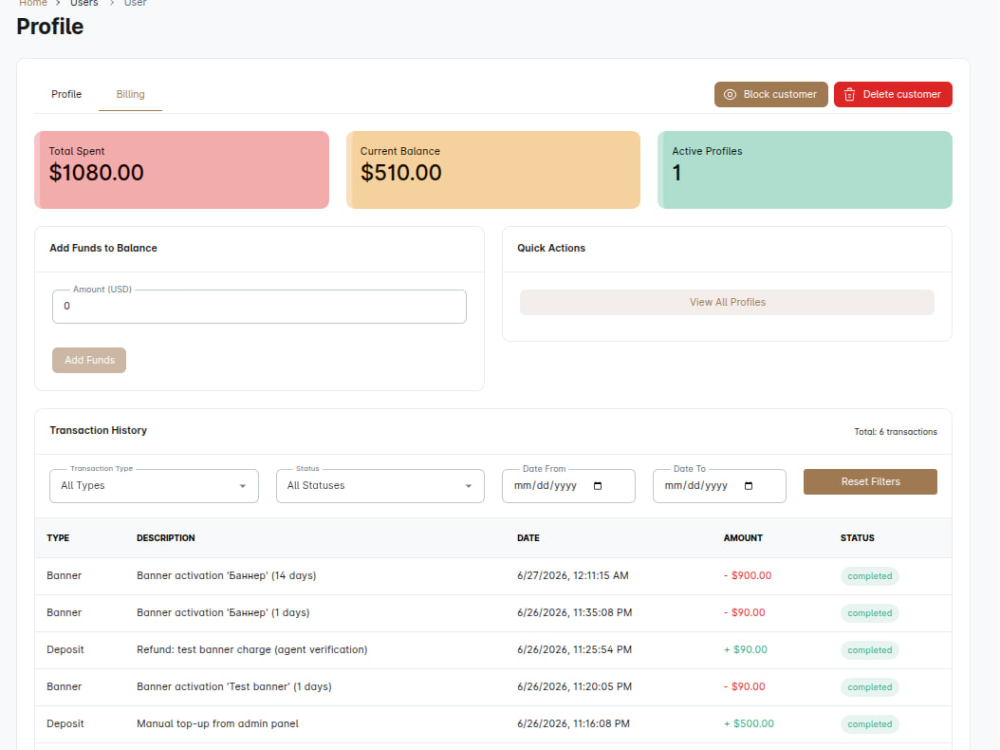This screenshot has width=1000, height=750.
Task: Click the Block customer button
Action: tap(770, 94)
